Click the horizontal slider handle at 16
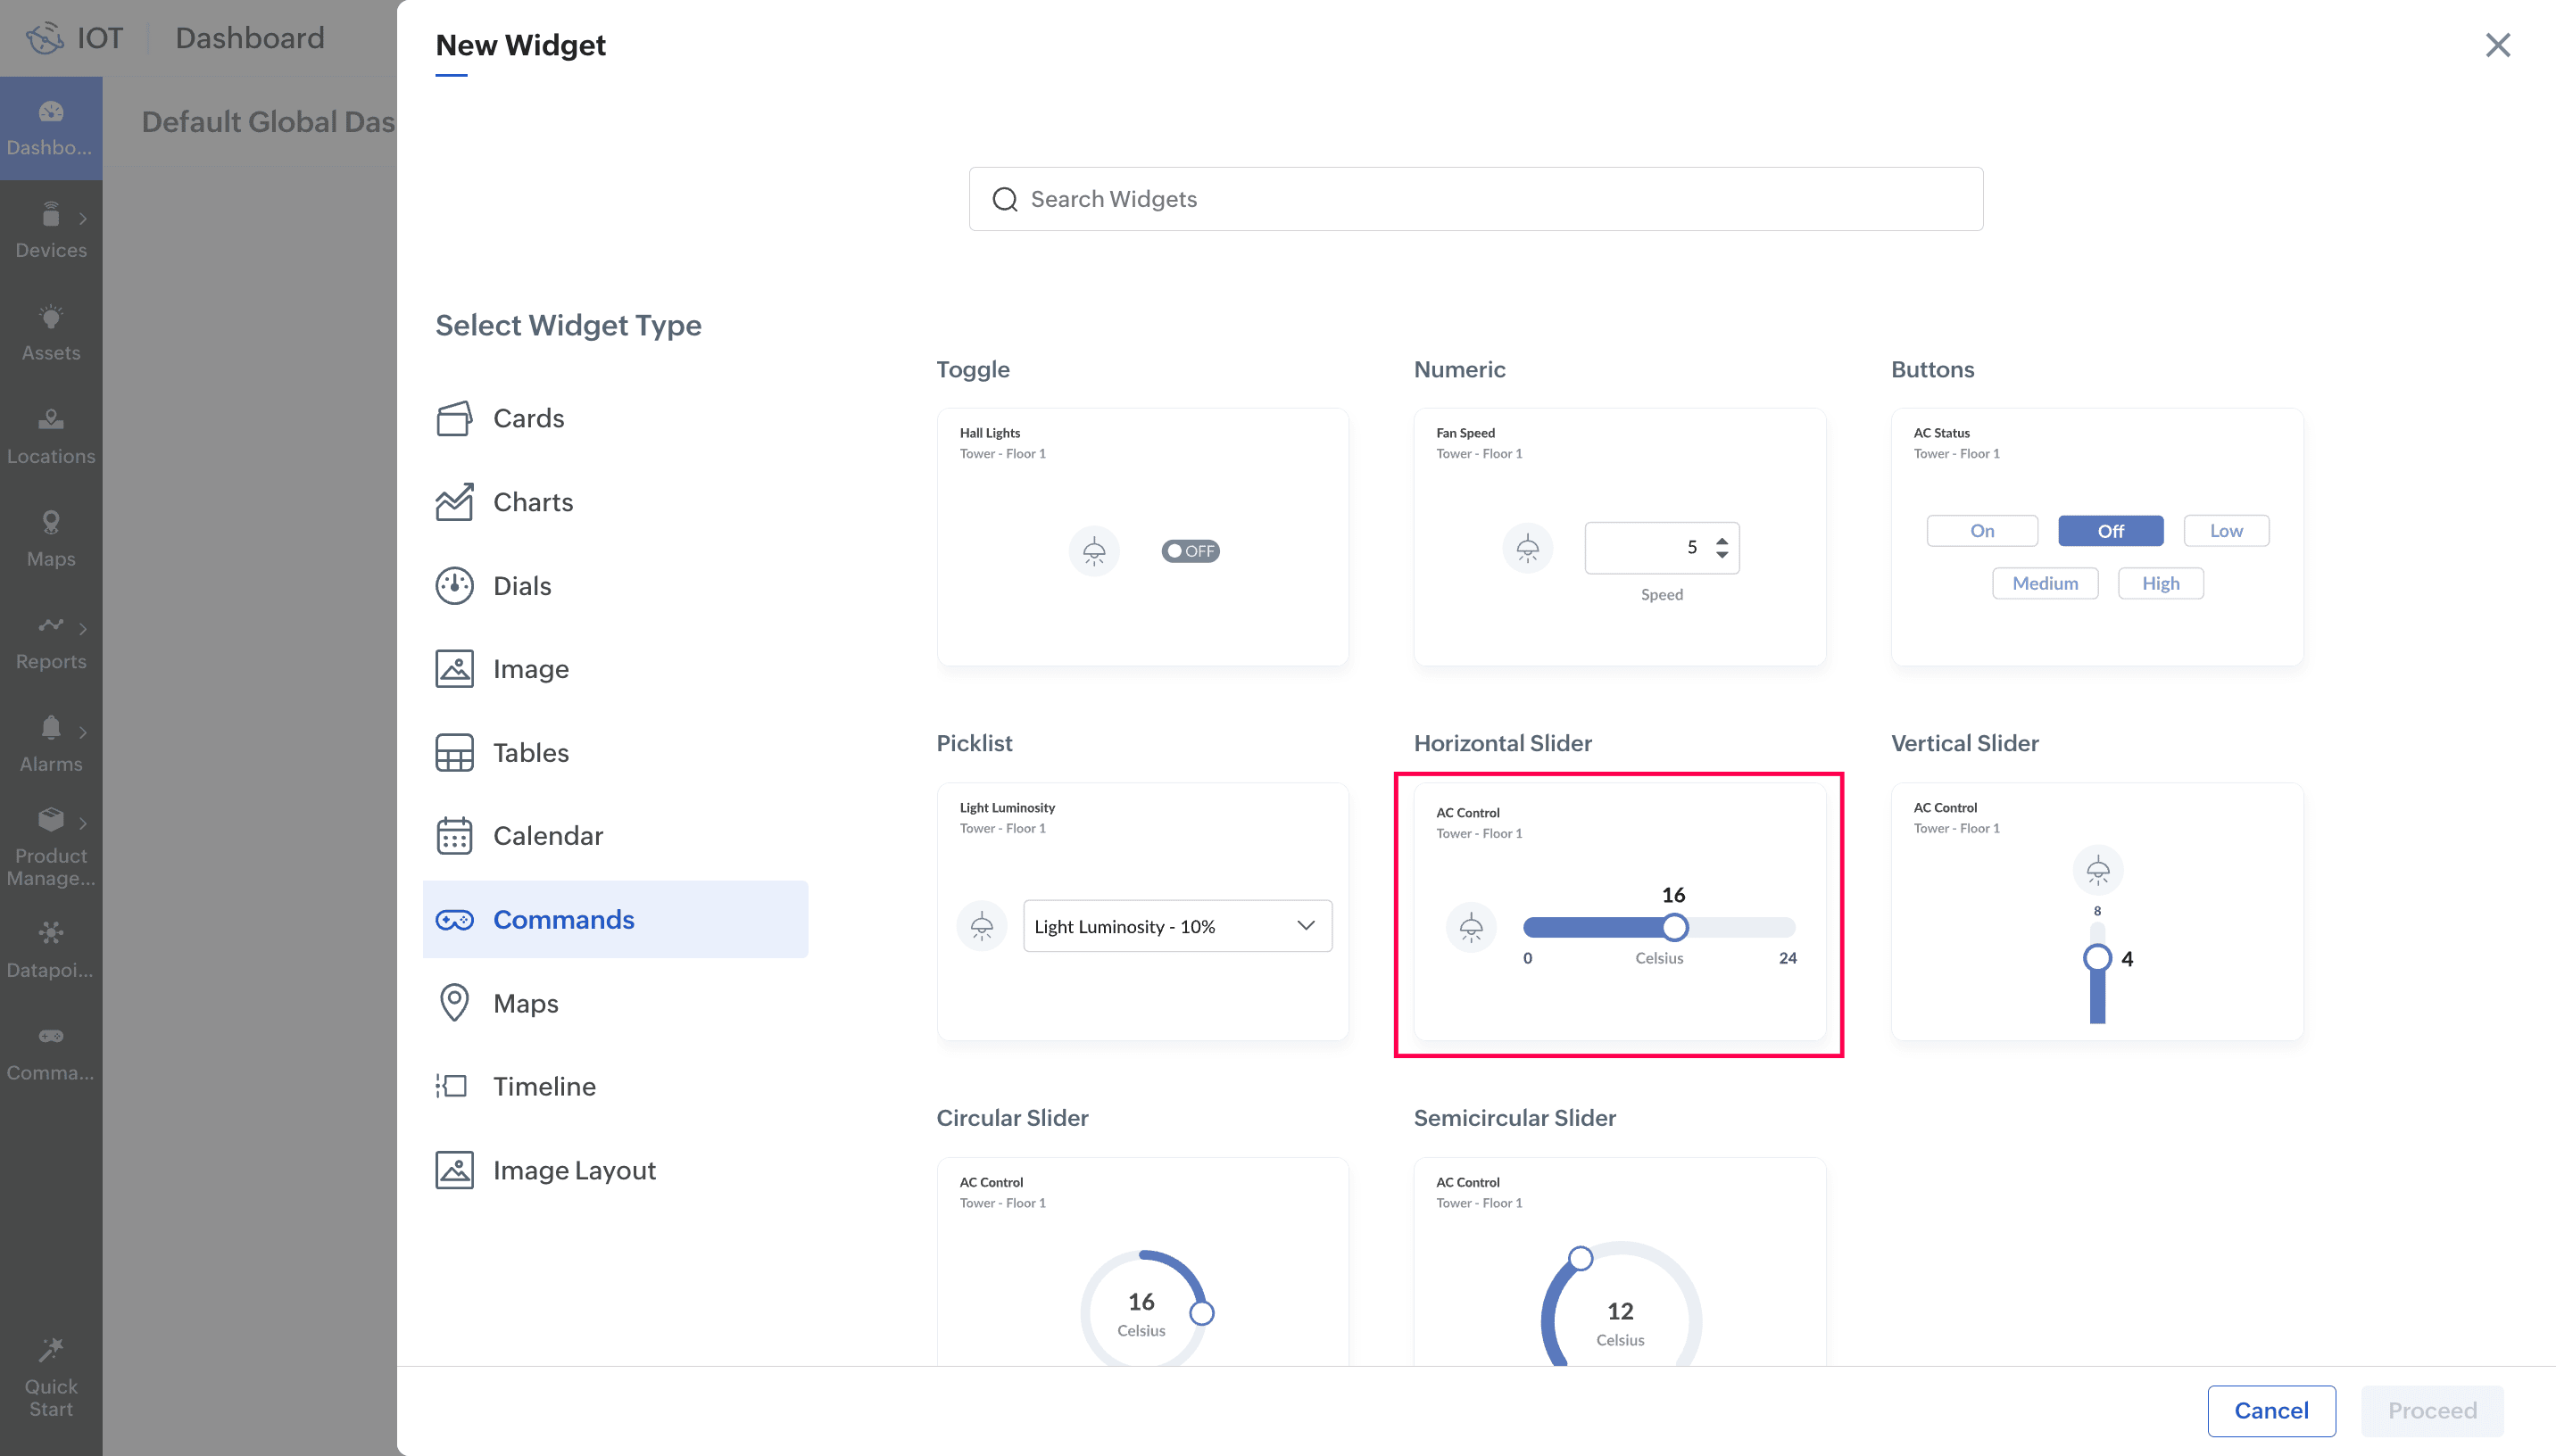 coord(1675,927)
